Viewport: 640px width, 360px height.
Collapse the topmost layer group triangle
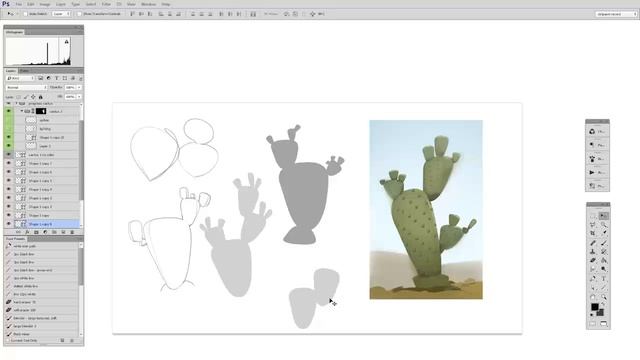click(x=16, y=104)
